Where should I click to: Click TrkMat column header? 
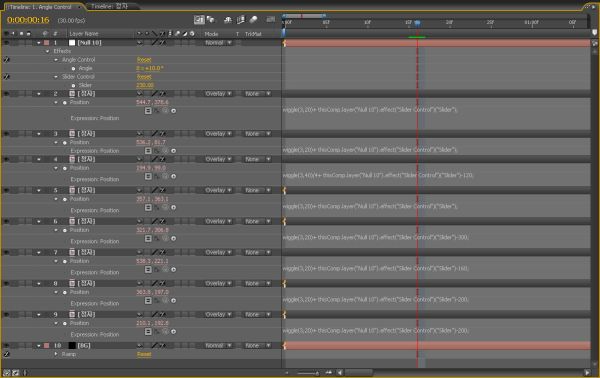(253, 34)
